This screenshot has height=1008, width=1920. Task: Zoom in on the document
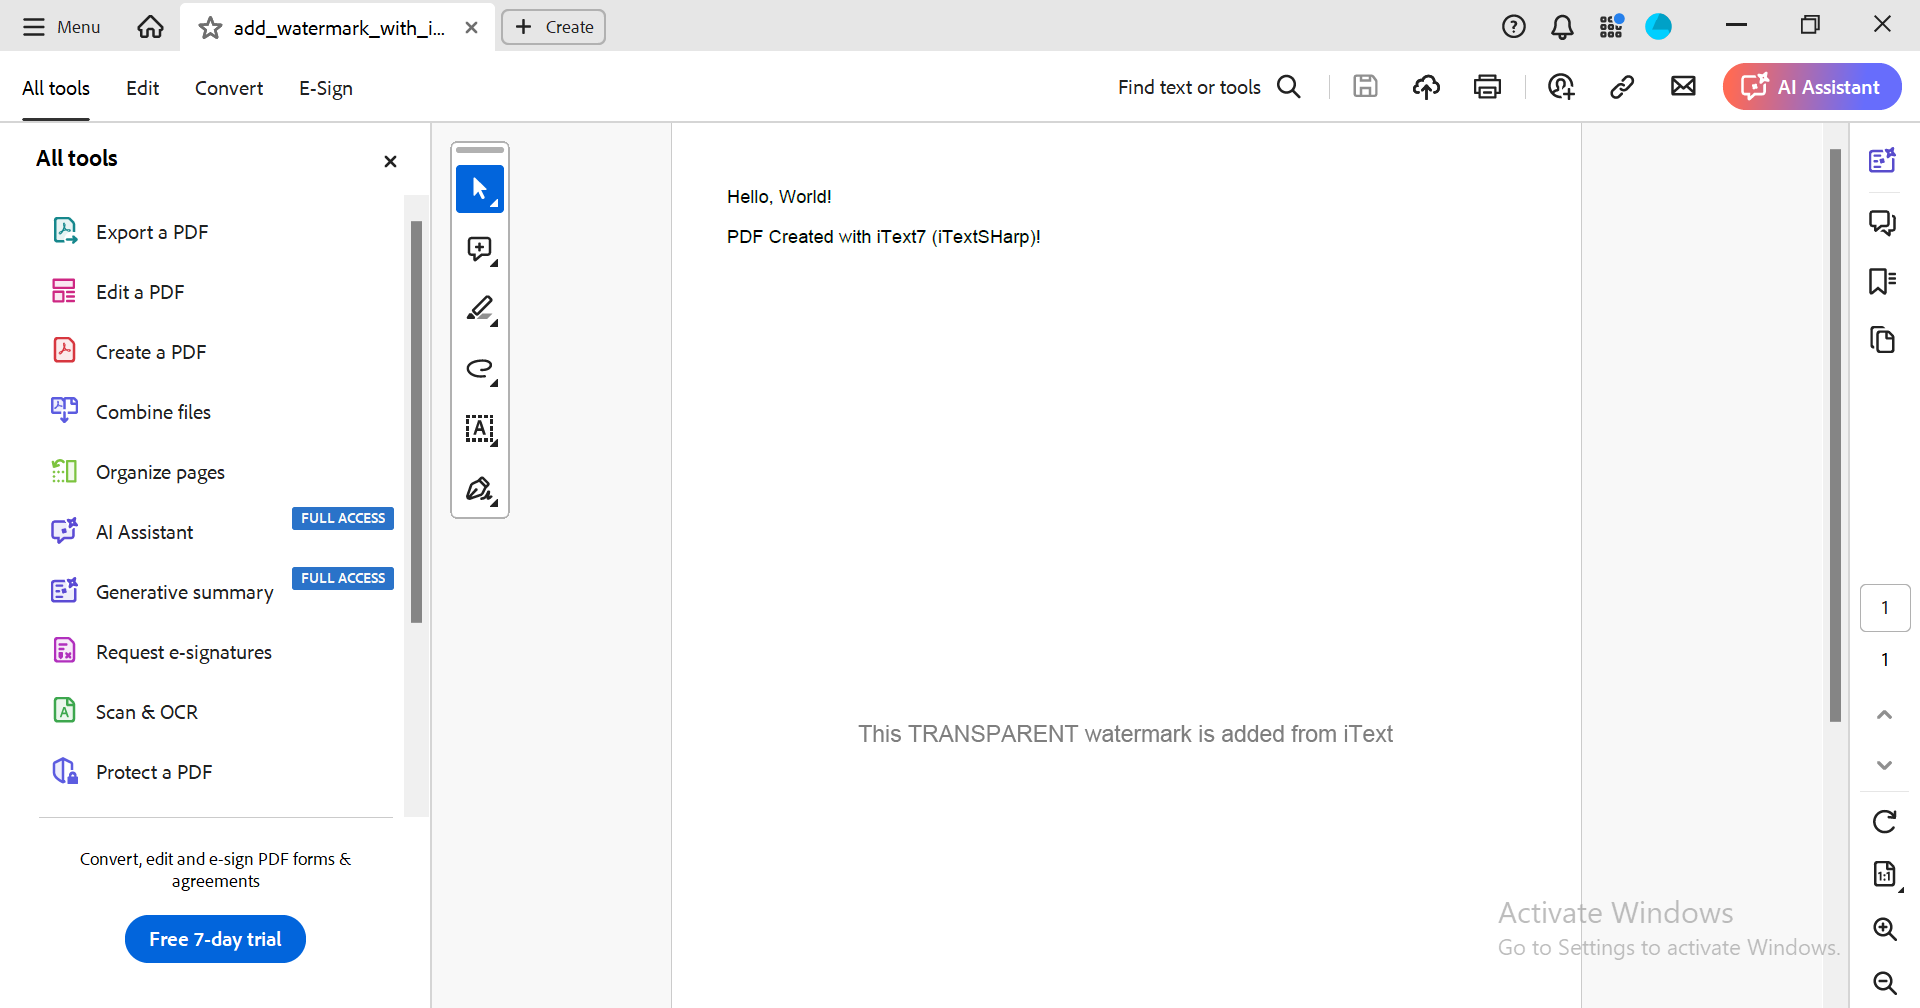[1885, 929]
